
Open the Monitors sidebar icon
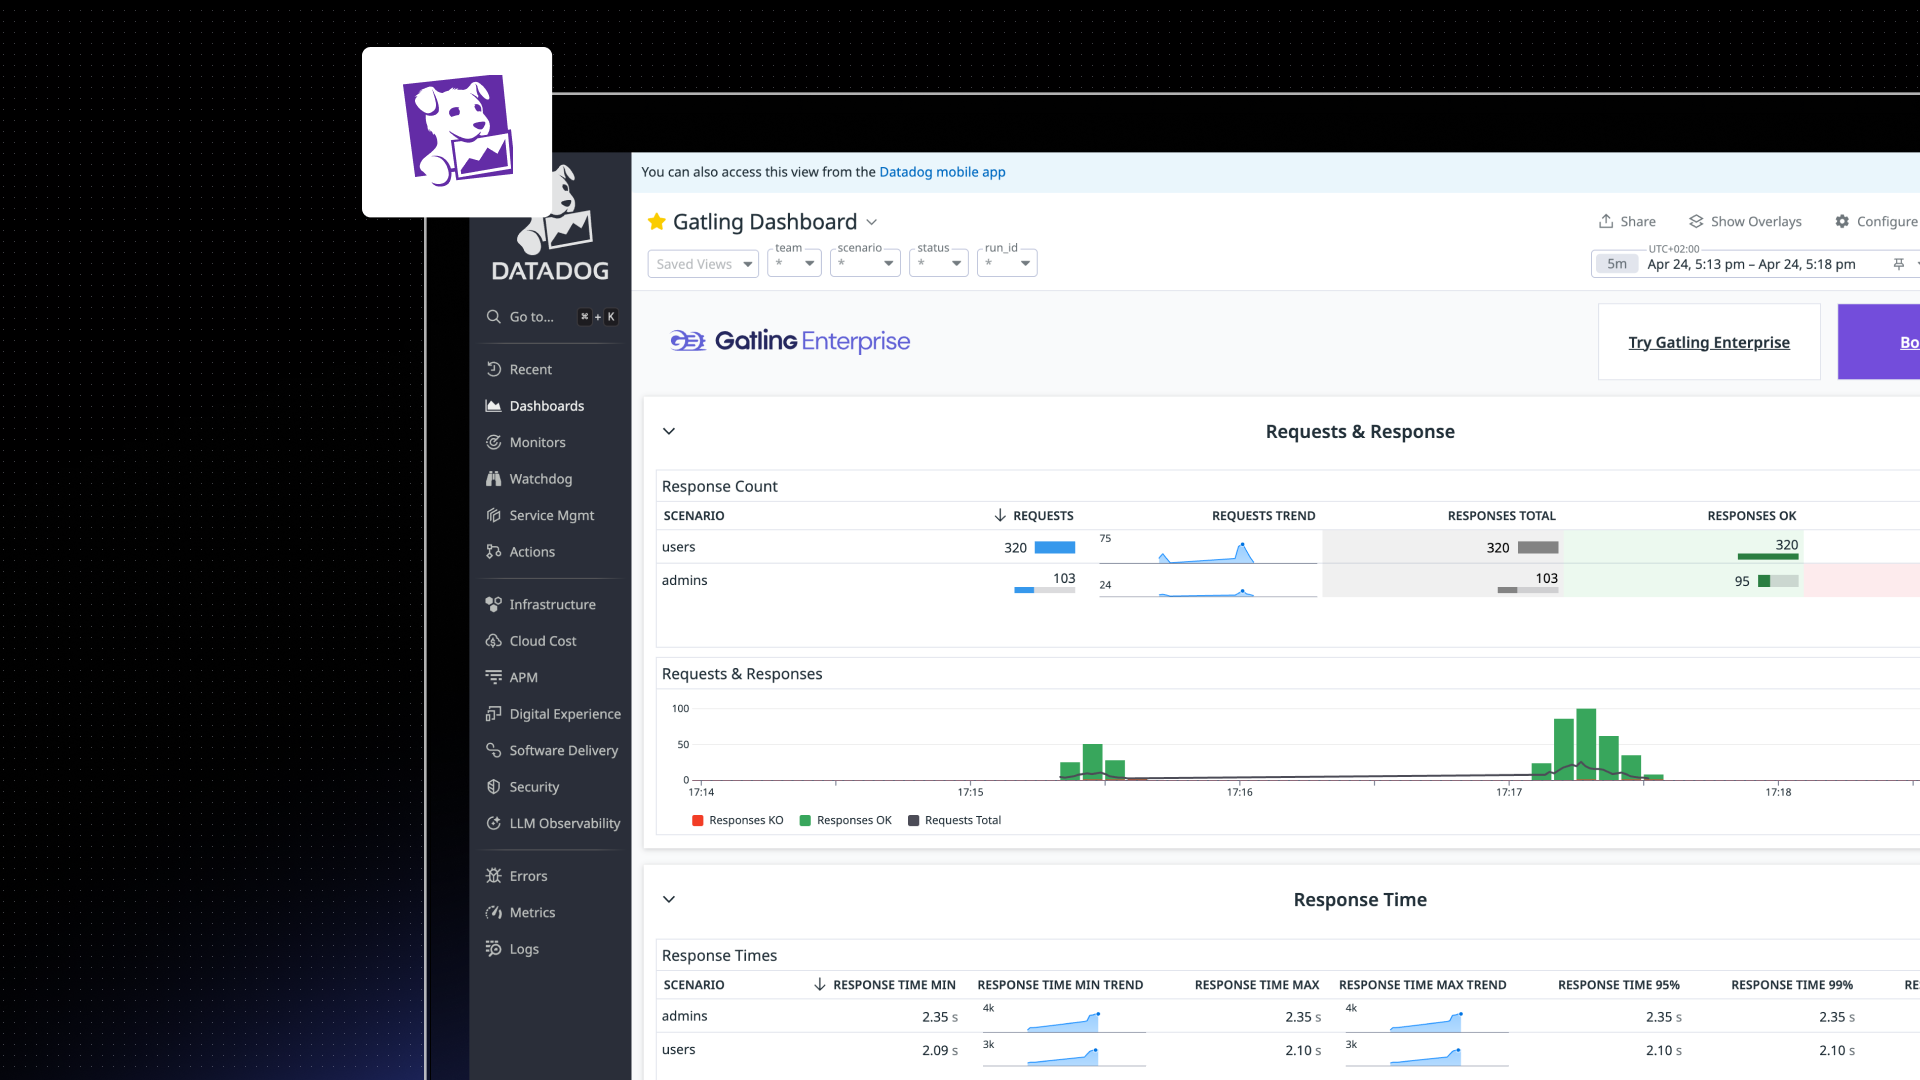493,442
